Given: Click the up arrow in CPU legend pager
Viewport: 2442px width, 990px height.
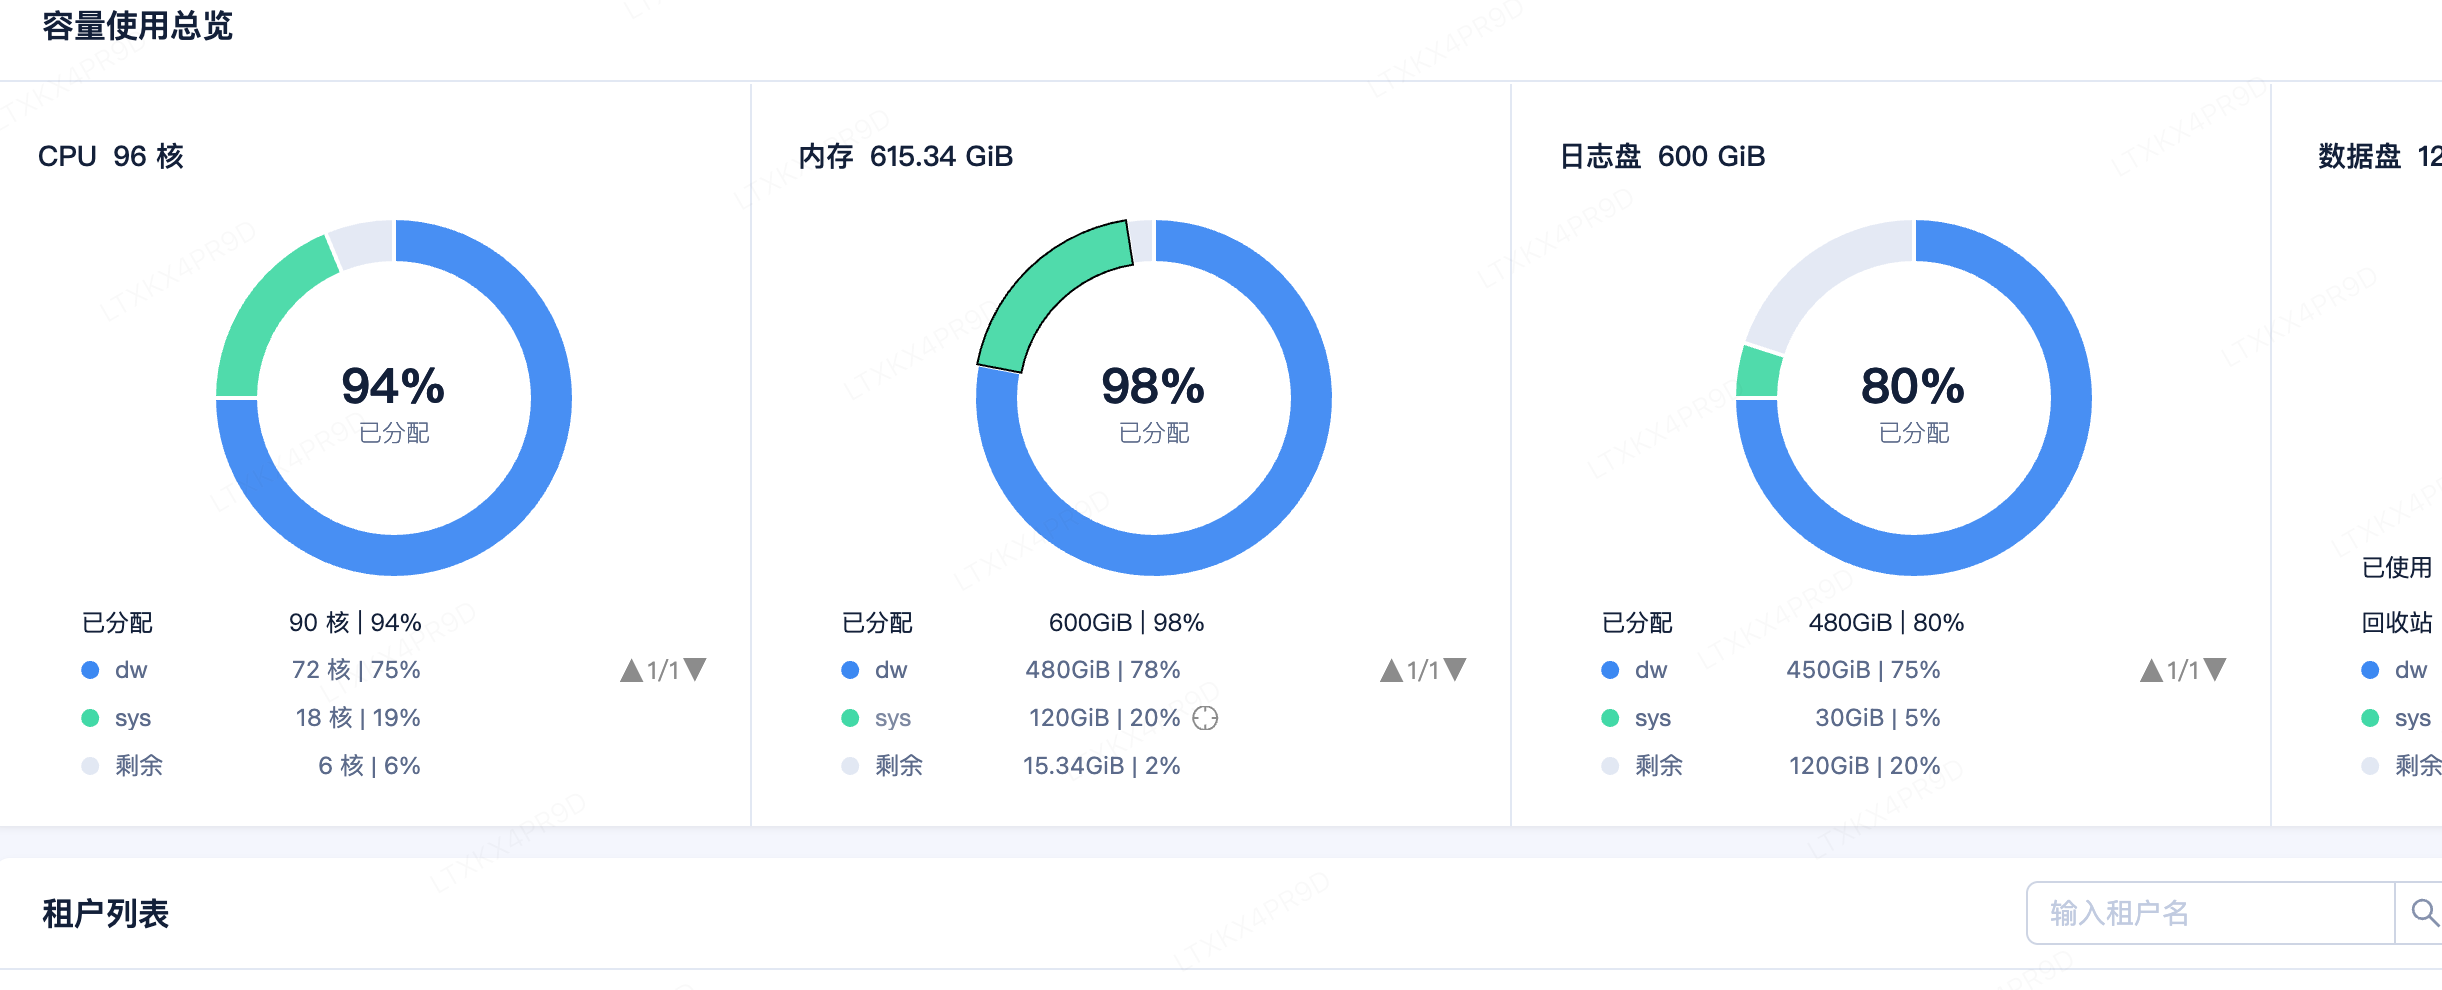Looking at the screenshot, I should (631, 670).
